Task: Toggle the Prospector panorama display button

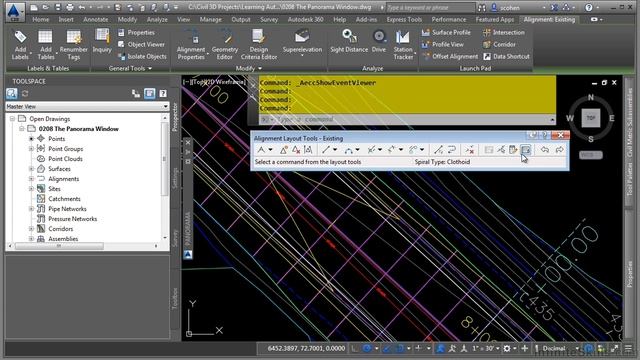Action: (149, 94)
